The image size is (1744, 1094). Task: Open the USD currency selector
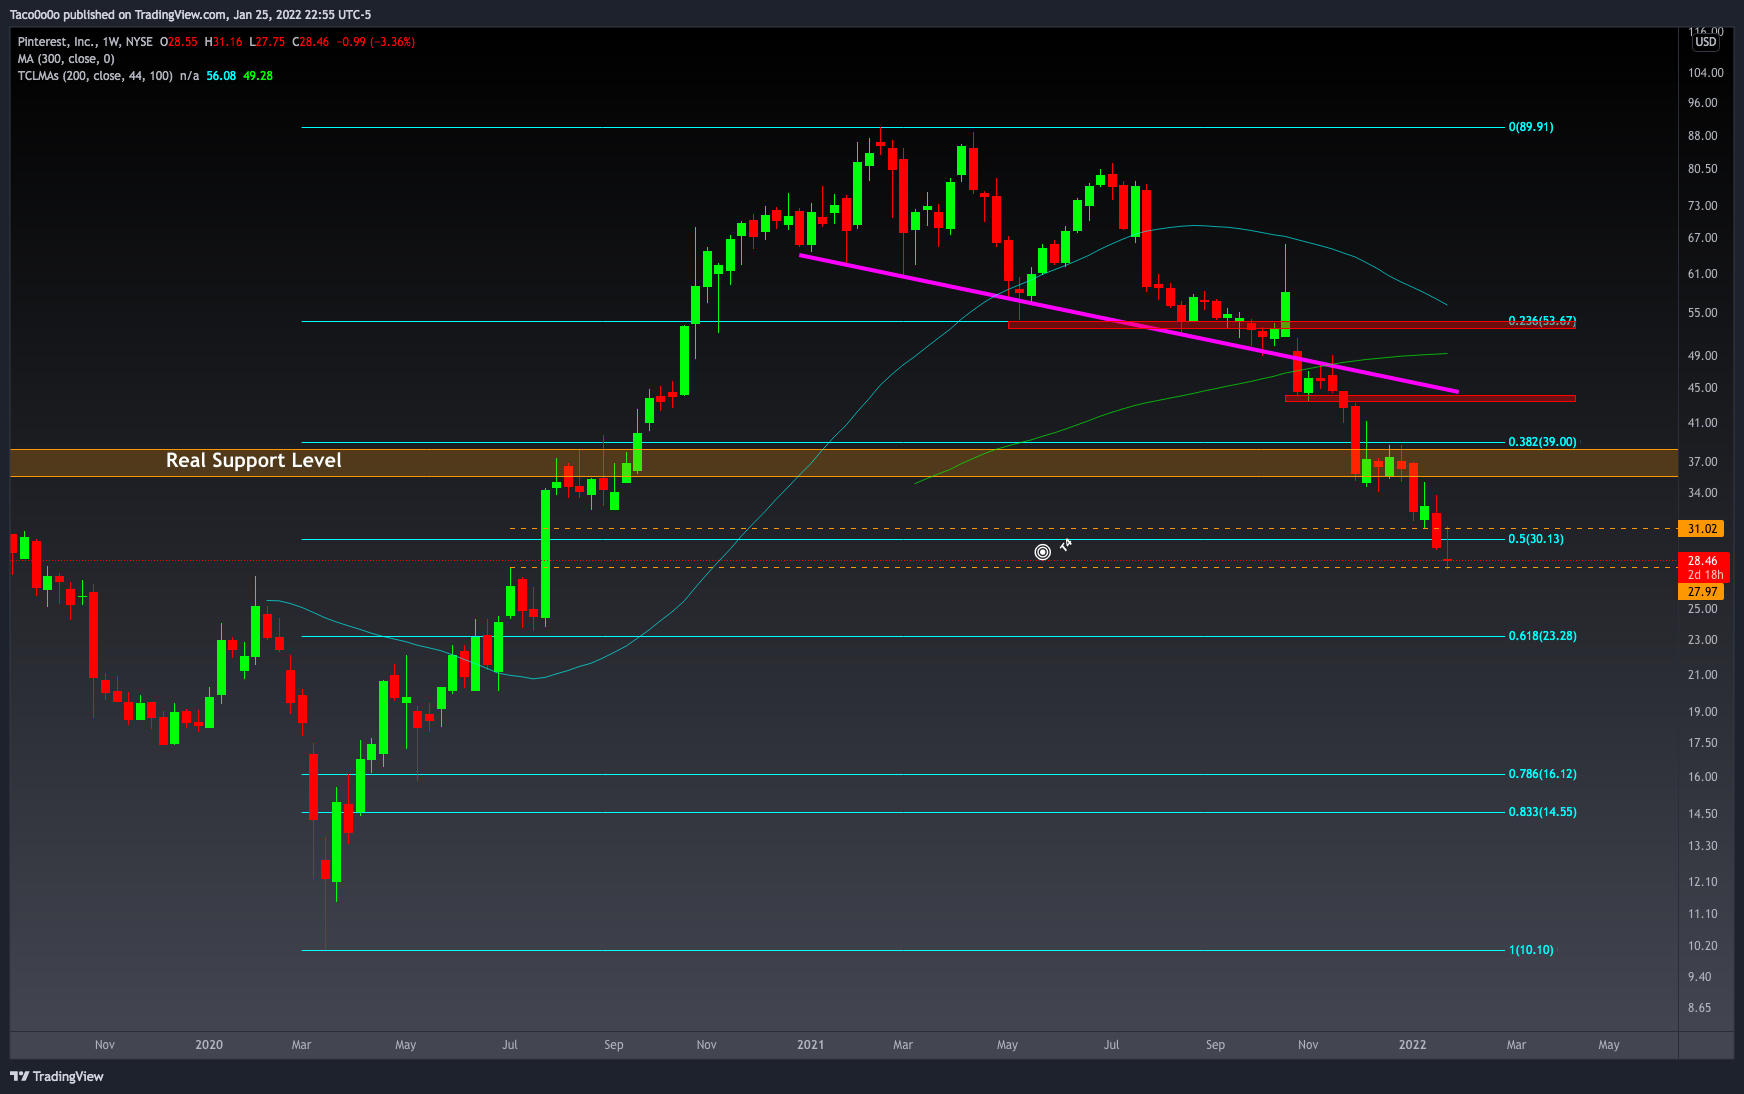(x=1705, y=42)
